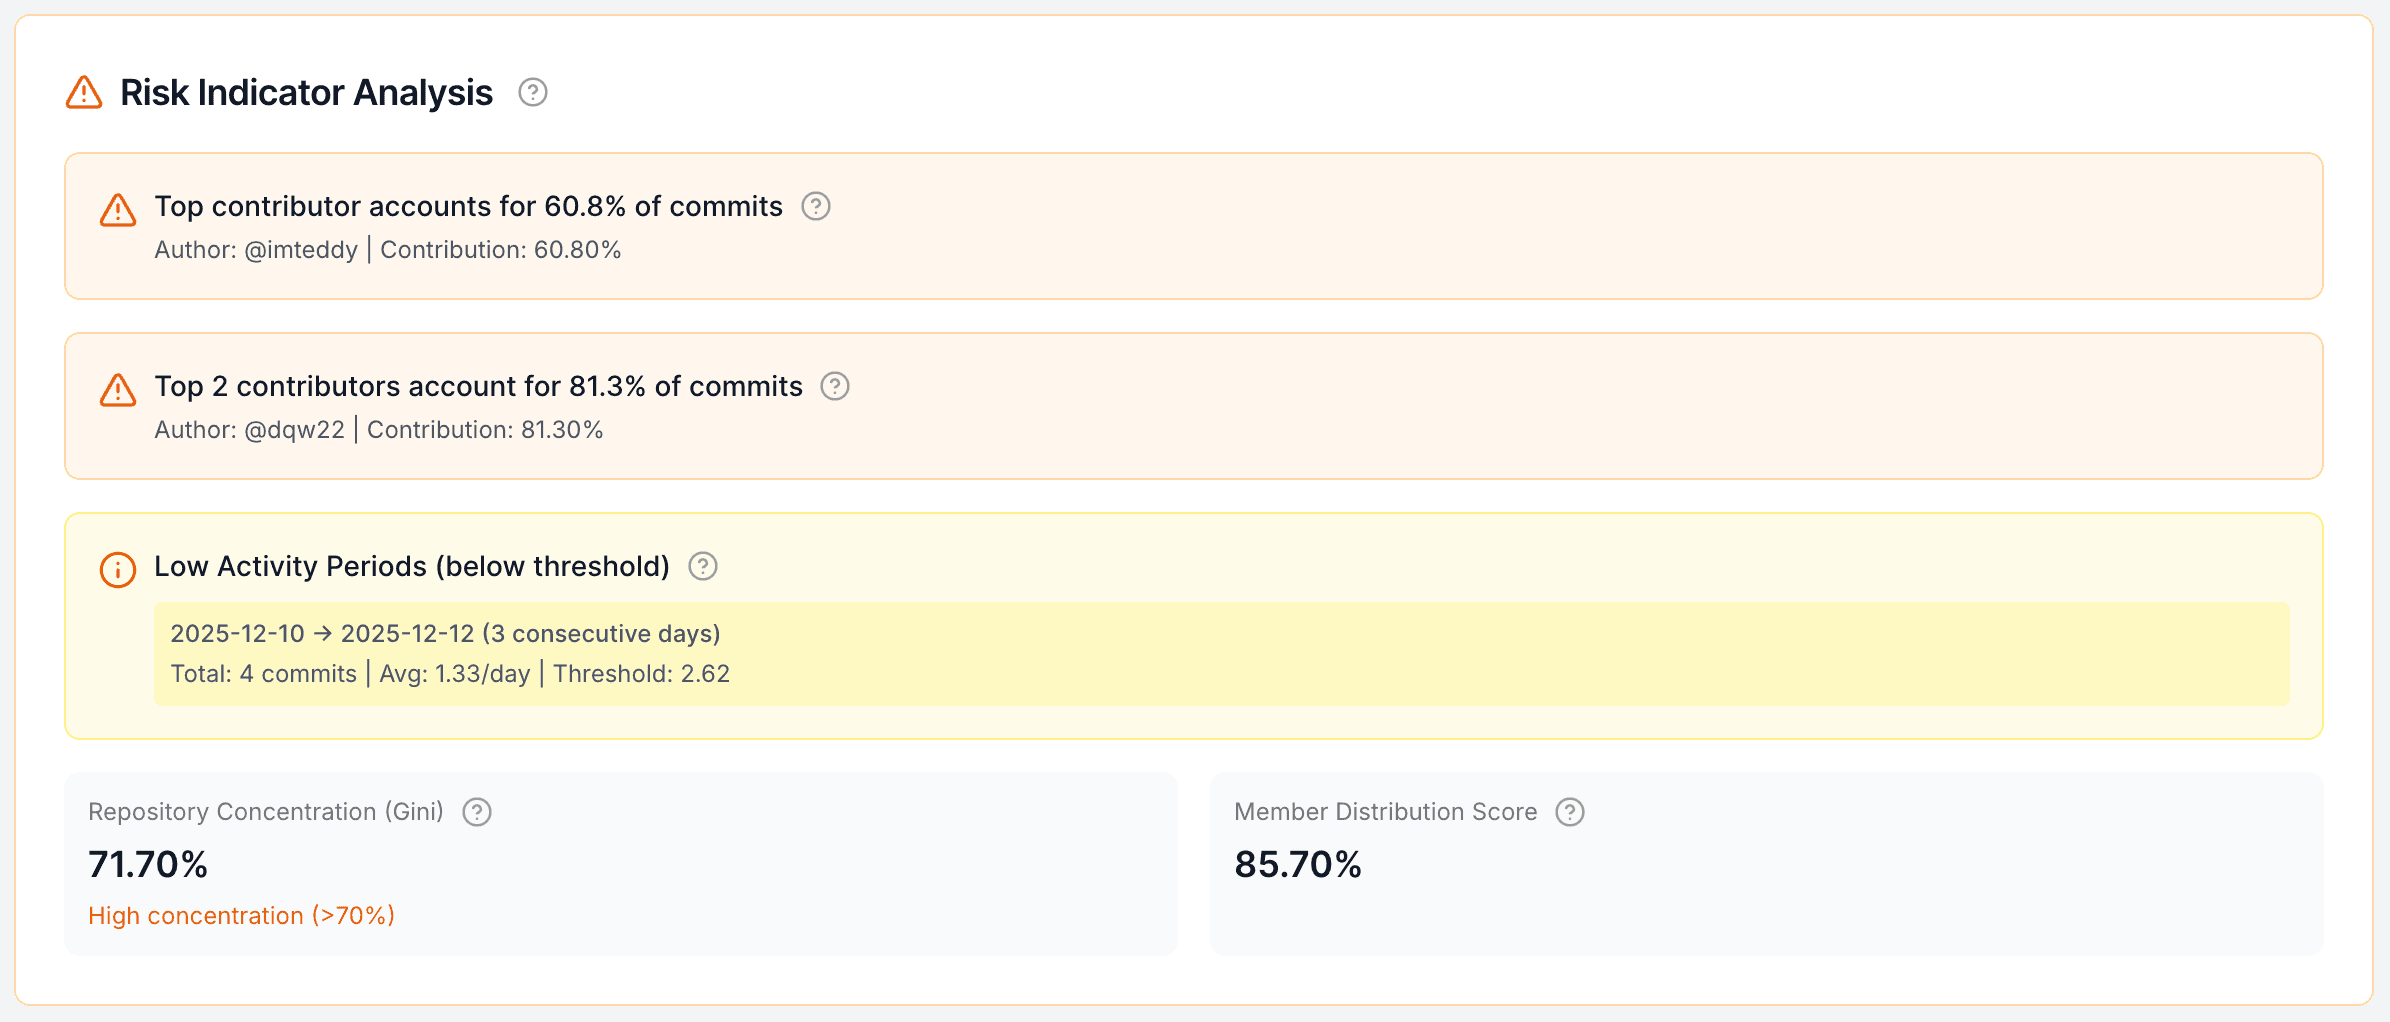
Task: Open help for Low Activity Periods
Action: pyautogui.click(x=703, y=566)
